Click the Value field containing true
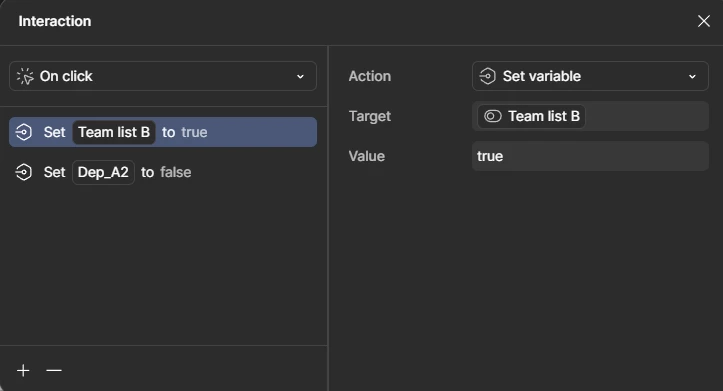723x391 pixels. click(x=590, y=156)
